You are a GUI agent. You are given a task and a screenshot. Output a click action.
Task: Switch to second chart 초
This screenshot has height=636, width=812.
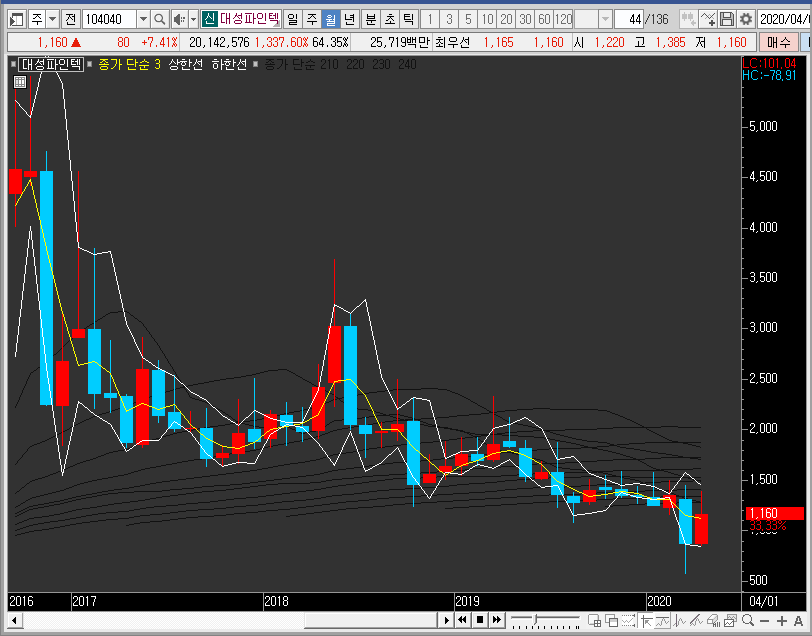(x=389, y=20)
